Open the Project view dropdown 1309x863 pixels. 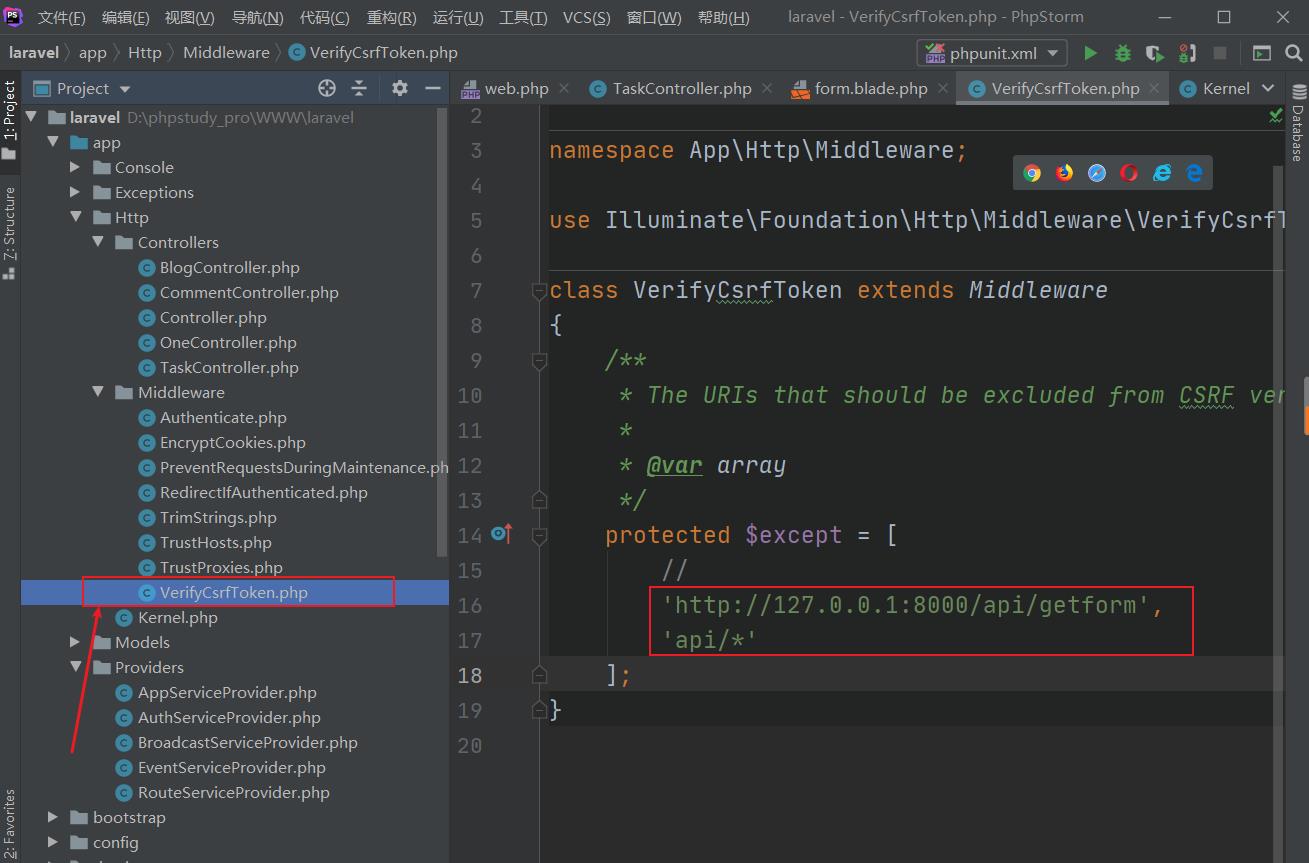click(125, 89)
